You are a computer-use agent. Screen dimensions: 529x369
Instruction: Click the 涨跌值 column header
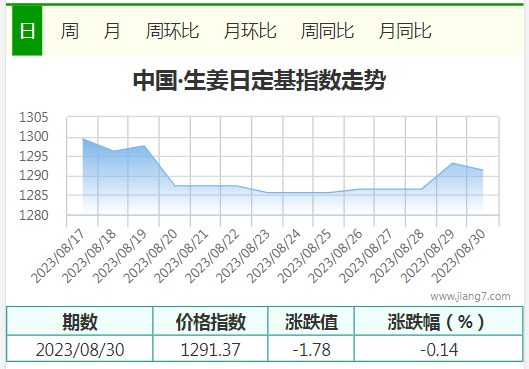311,321
